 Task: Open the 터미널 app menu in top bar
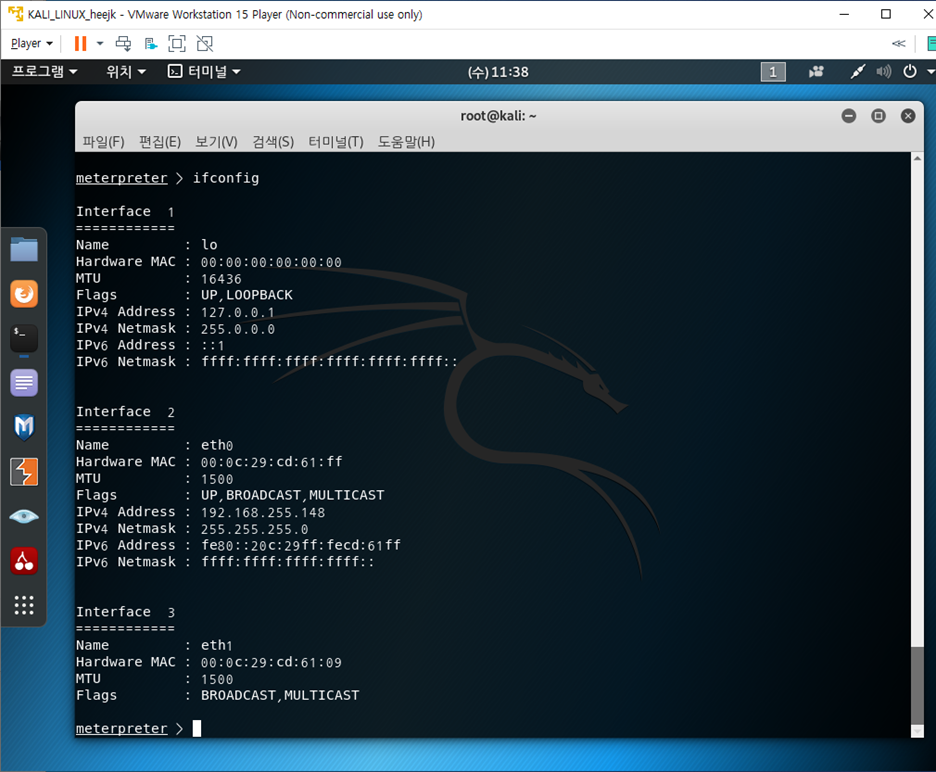point(204,72)
